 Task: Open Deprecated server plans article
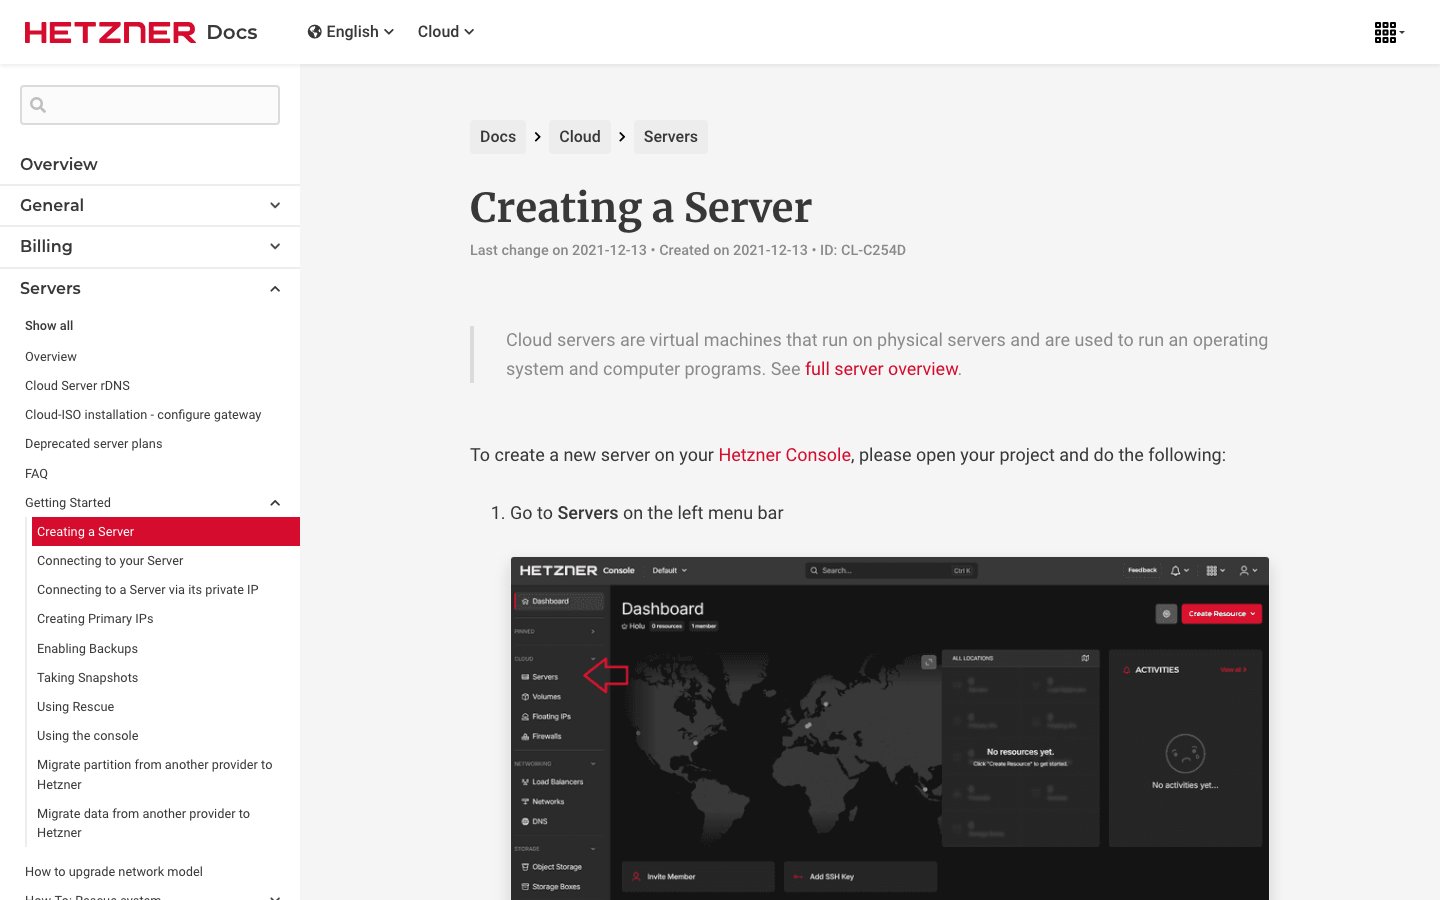(93, 444)
